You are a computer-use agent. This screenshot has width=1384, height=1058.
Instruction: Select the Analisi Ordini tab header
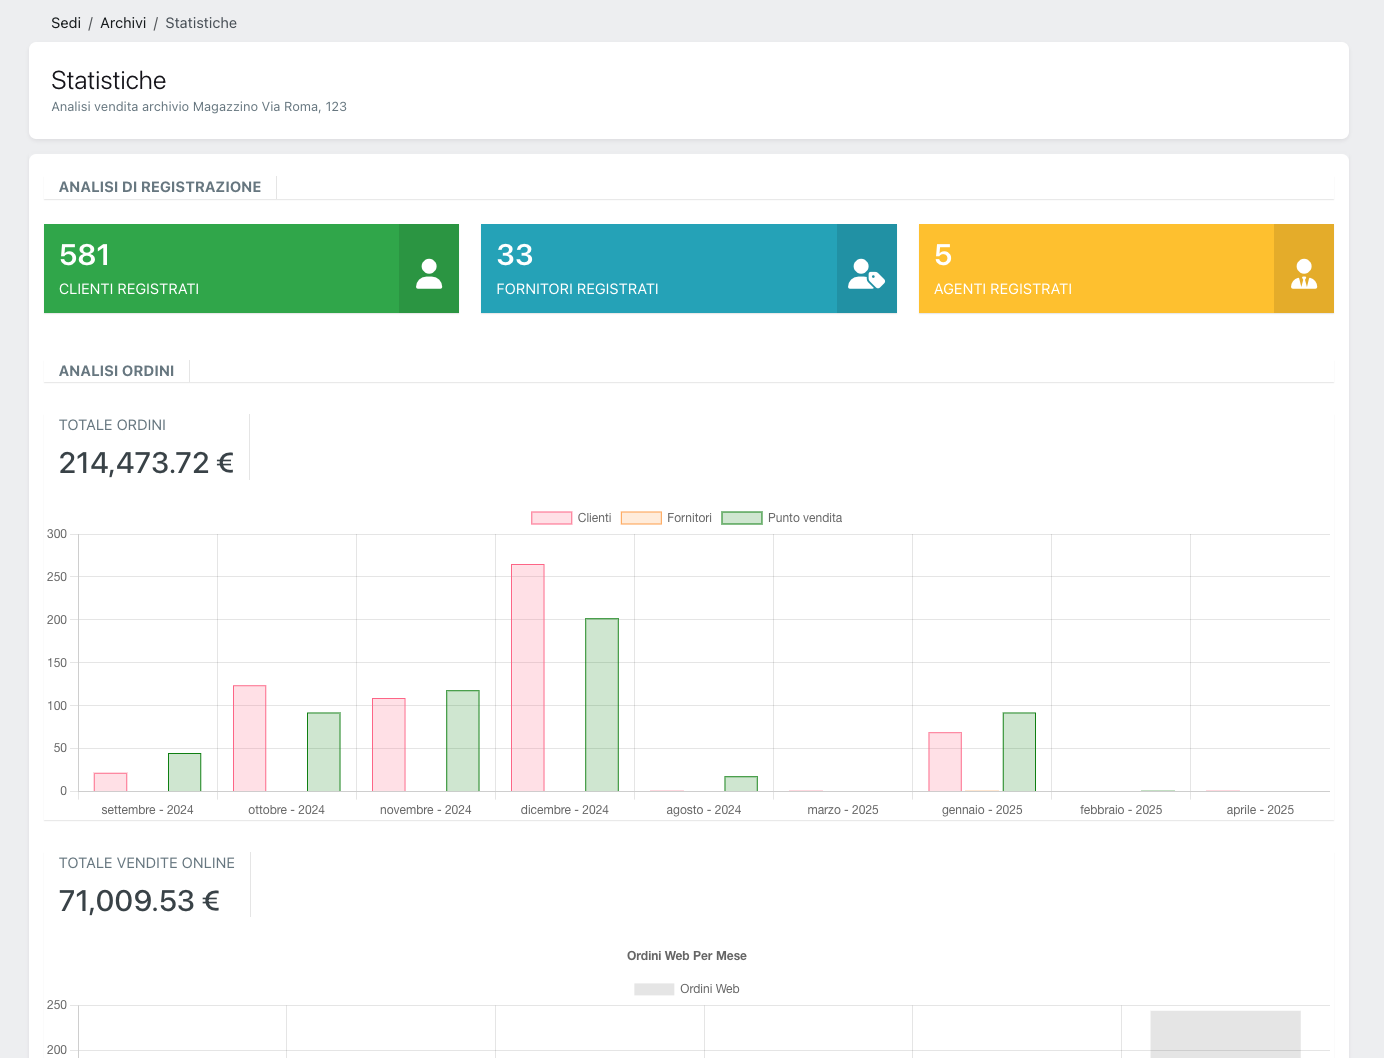point(117,371)
